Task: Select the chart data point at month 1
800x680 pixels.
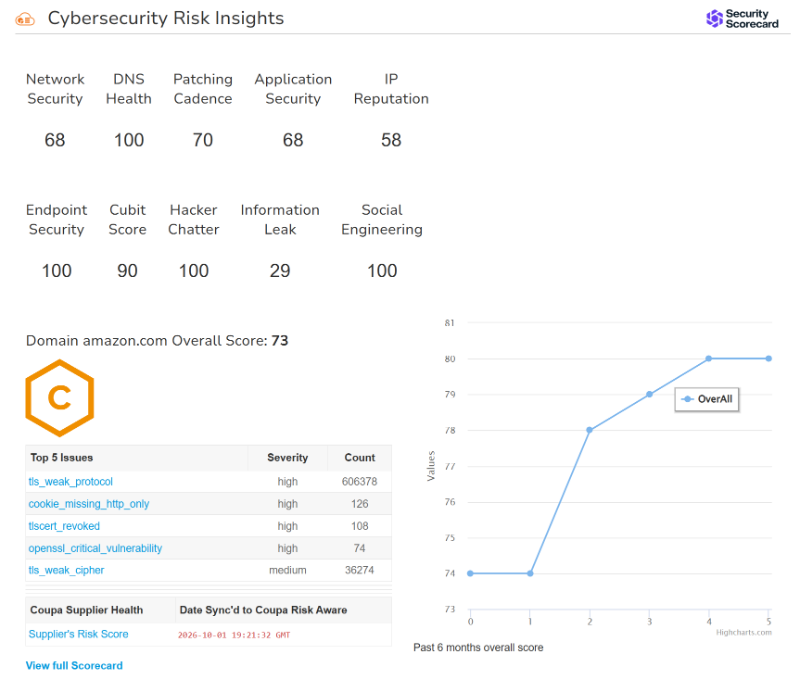Action: point(530,573)
